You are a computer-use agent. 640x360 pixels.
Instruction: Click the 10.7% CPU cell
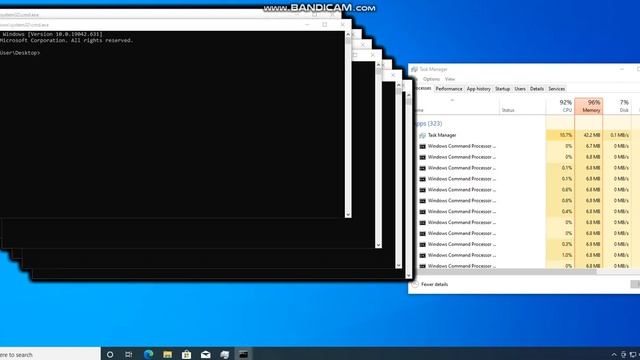(560, 135)
